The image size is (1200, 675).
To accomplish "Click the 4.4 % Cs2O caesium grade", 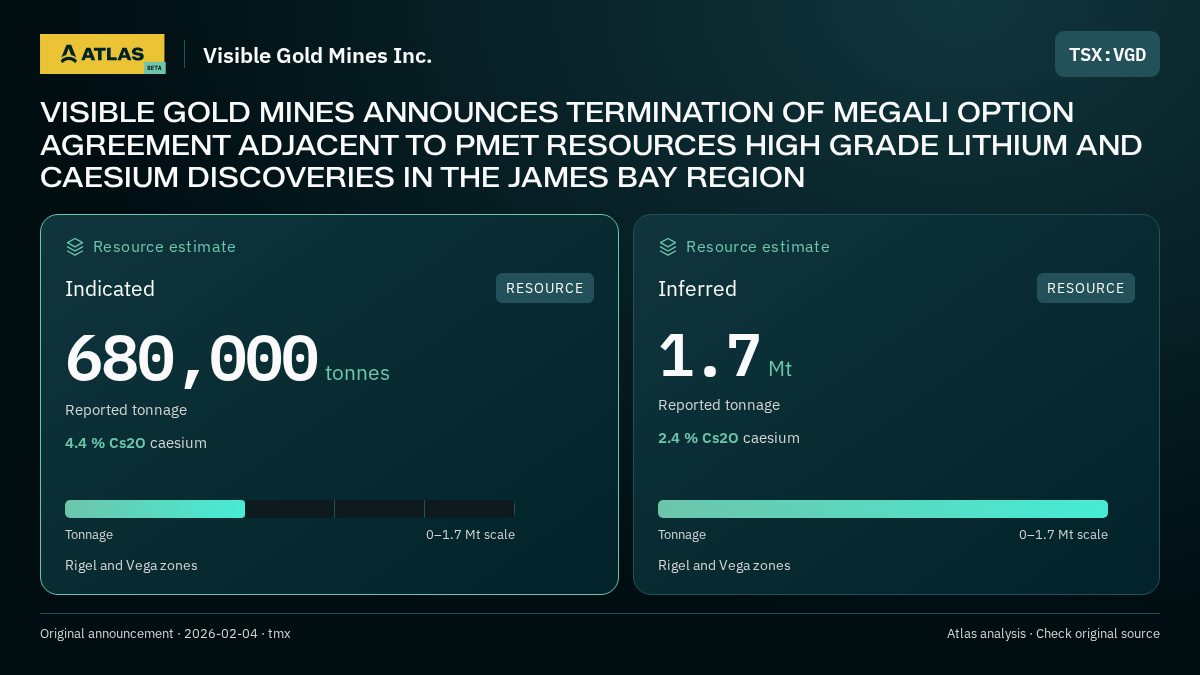I will (136, 443).
